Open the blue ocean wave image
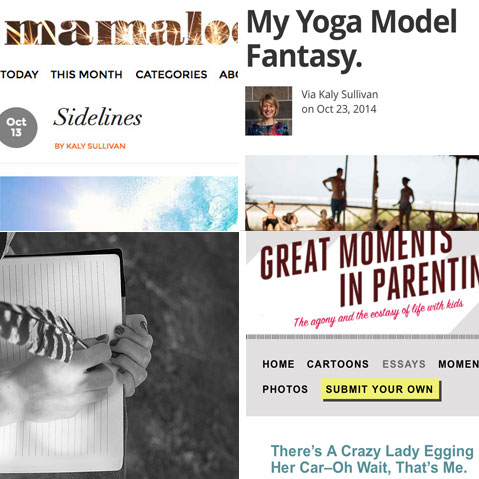Image resolution: width=479 pixels, height=479 pixels. (119, 203)
